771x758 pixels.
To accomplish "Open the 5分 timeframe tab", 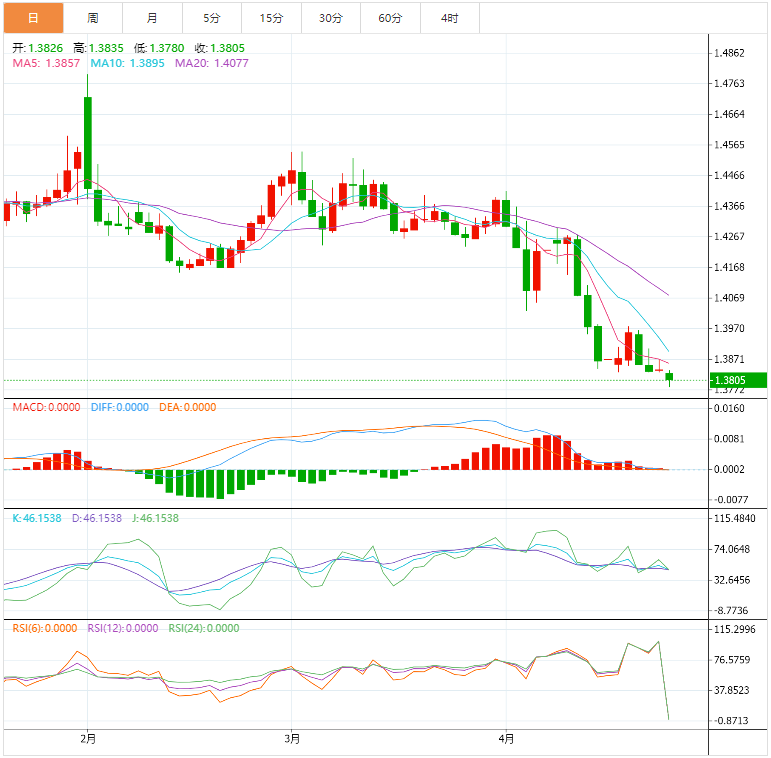I will point(212,18).
